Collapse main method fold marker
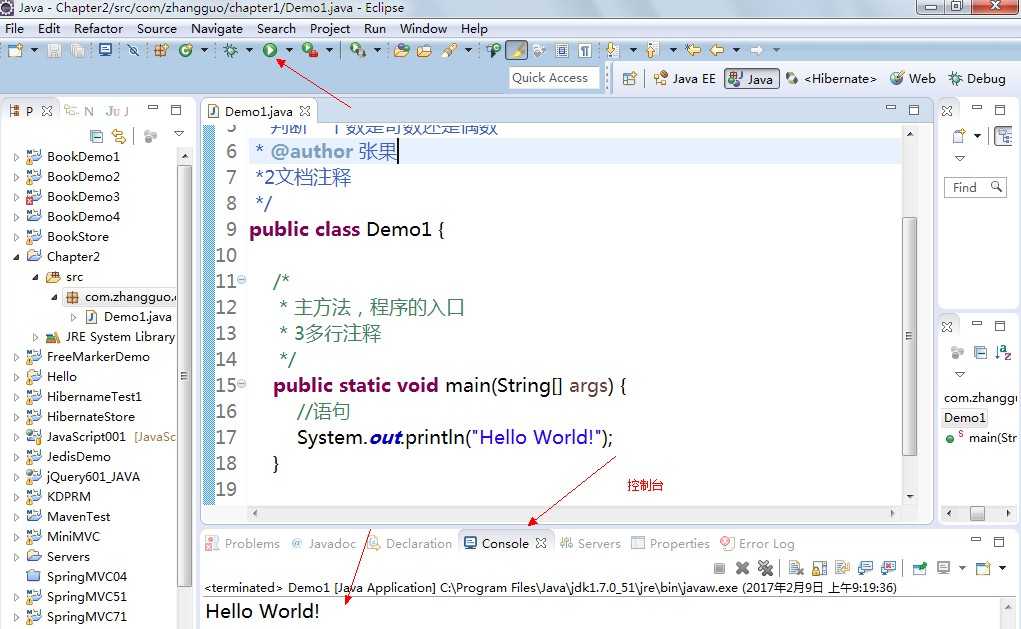The height and width of the screenshot is (629, 1021). (242, 384)
